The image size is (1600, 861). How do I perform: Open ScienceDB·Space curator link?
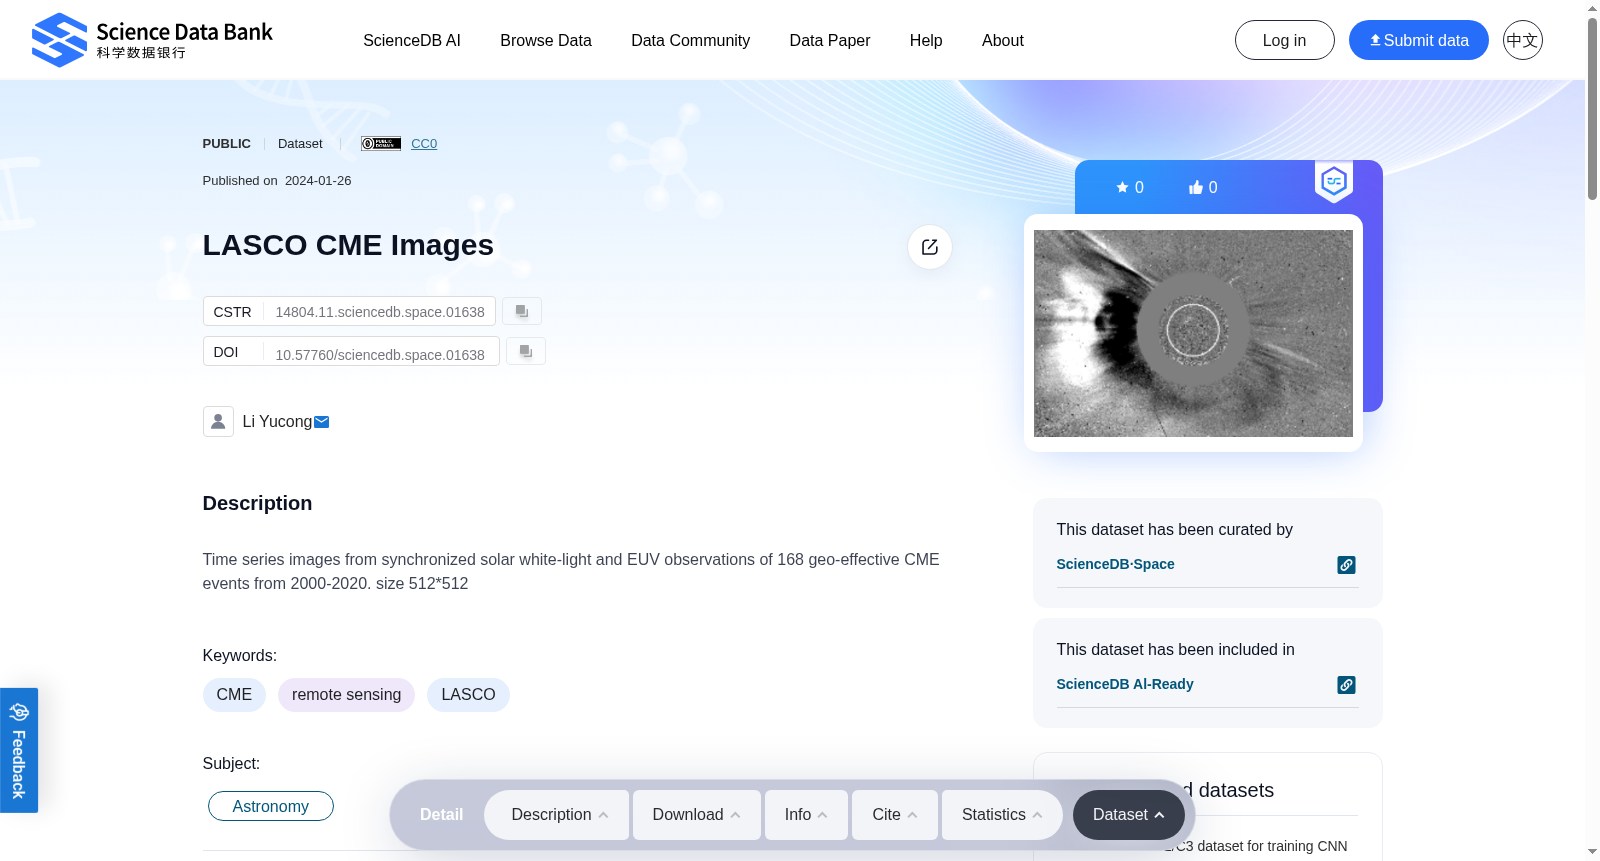[1115, 564]
